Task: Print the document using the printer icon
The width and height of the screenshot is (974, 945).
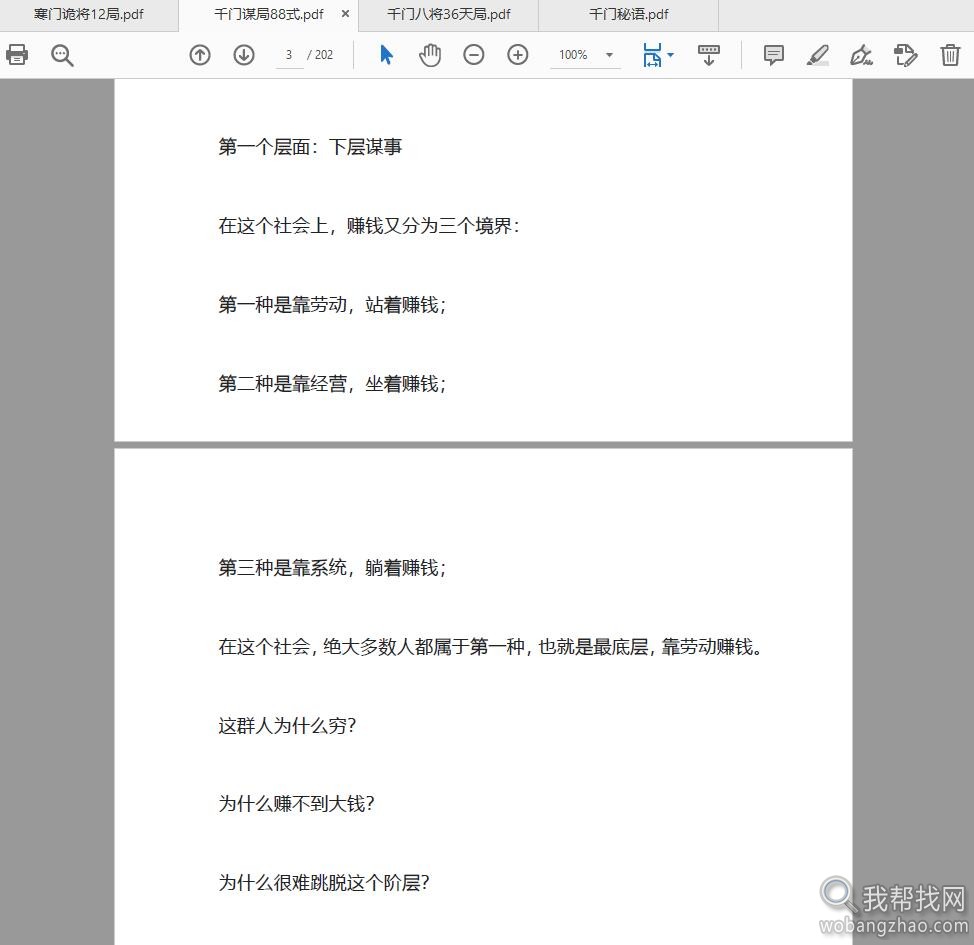Action: (x=17, y=55)
